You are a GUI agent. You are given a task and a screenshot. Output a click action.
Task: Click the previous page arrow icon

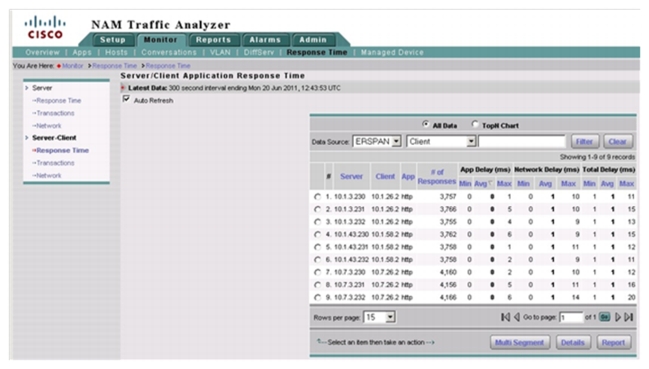coord(517,317)
